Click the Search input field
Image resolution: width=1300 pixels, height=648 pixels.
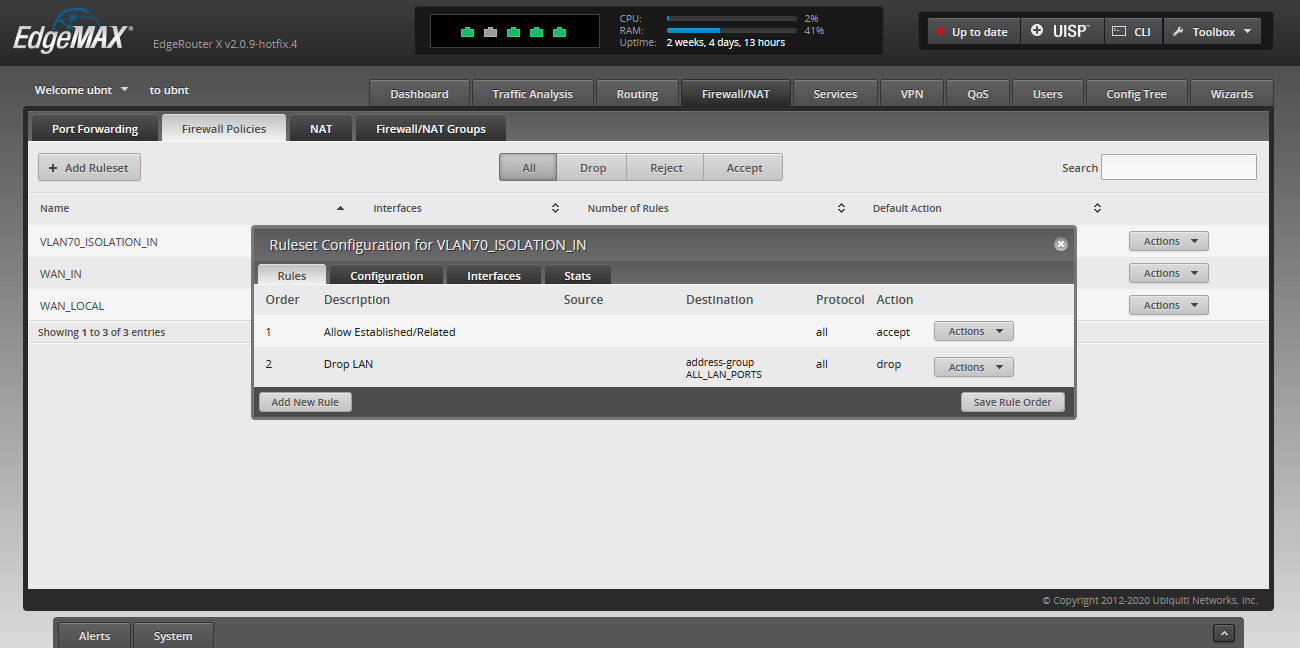(1178, 168)
